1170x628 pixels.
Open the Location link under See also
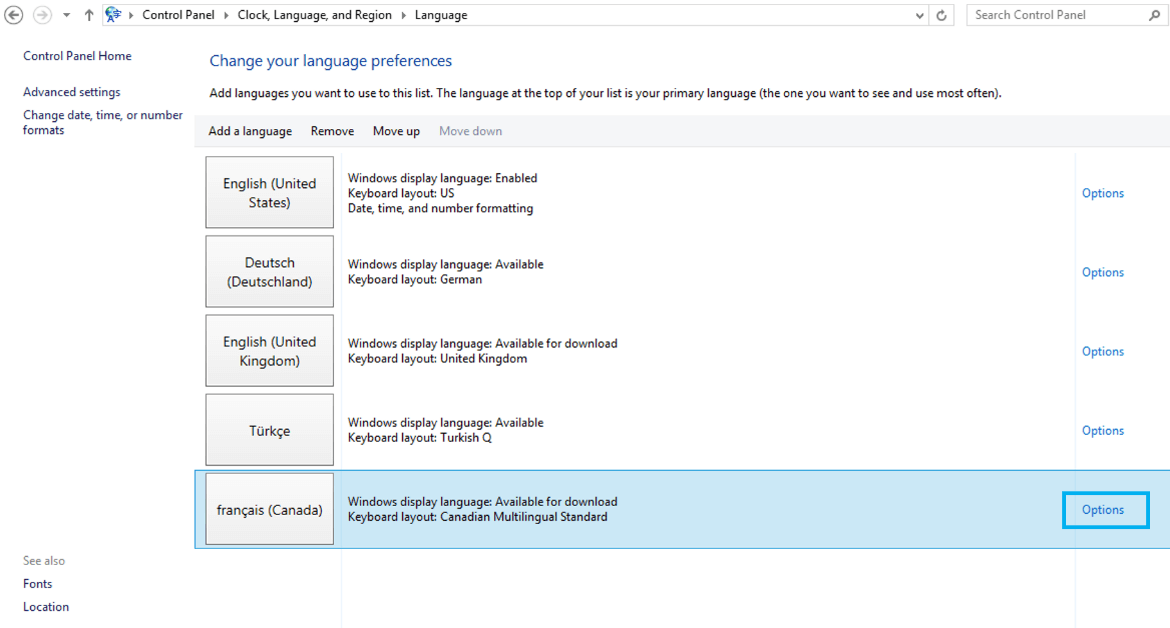46,607
